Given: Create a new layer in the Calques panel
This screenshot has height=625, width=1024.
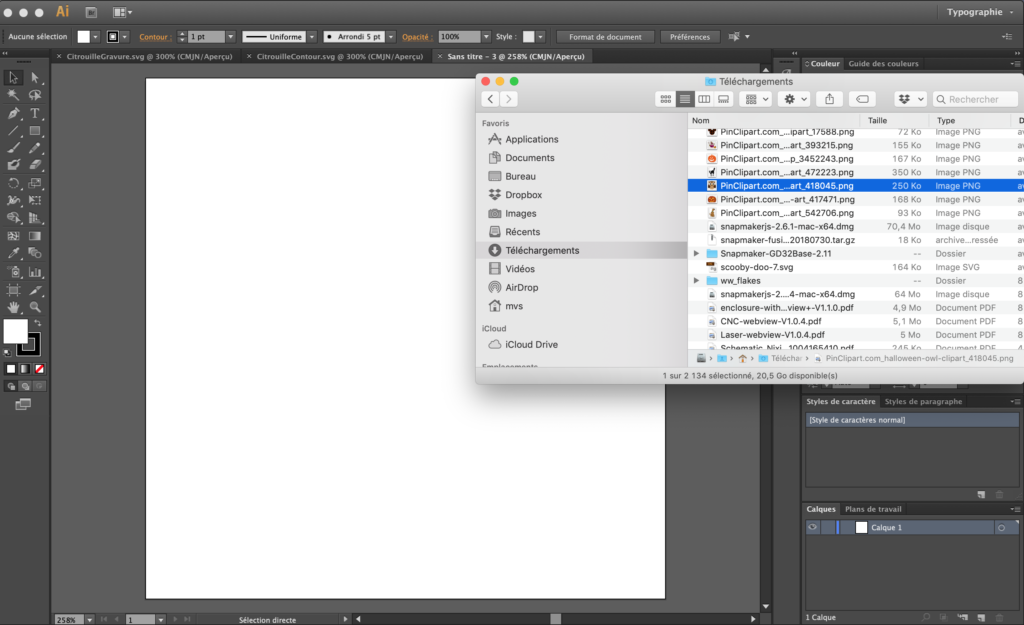Looking at the screenshot, I should point(983,616).
